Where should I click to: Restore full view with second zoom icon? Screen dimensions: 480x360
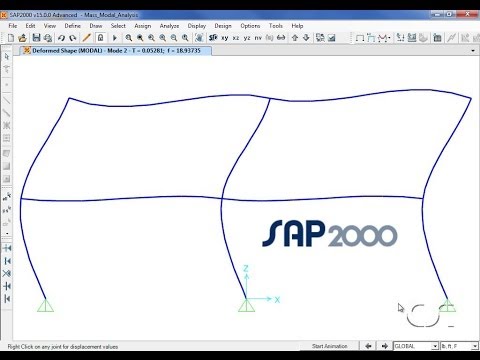(140, 38)
